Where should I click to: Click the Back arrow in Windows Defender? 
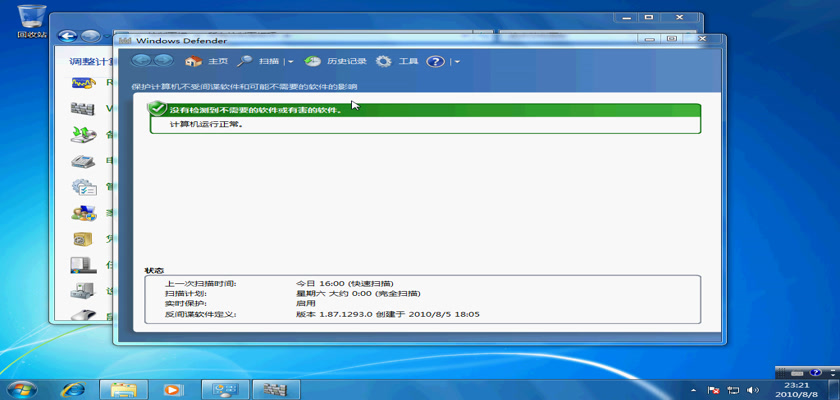pos(140,62)
